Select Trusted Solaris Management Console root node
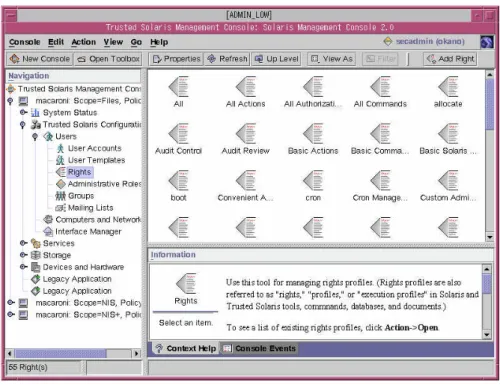Image resolution: width=500 pixels, height=385 pixels. pyautogui.click(x=79, y=89)
